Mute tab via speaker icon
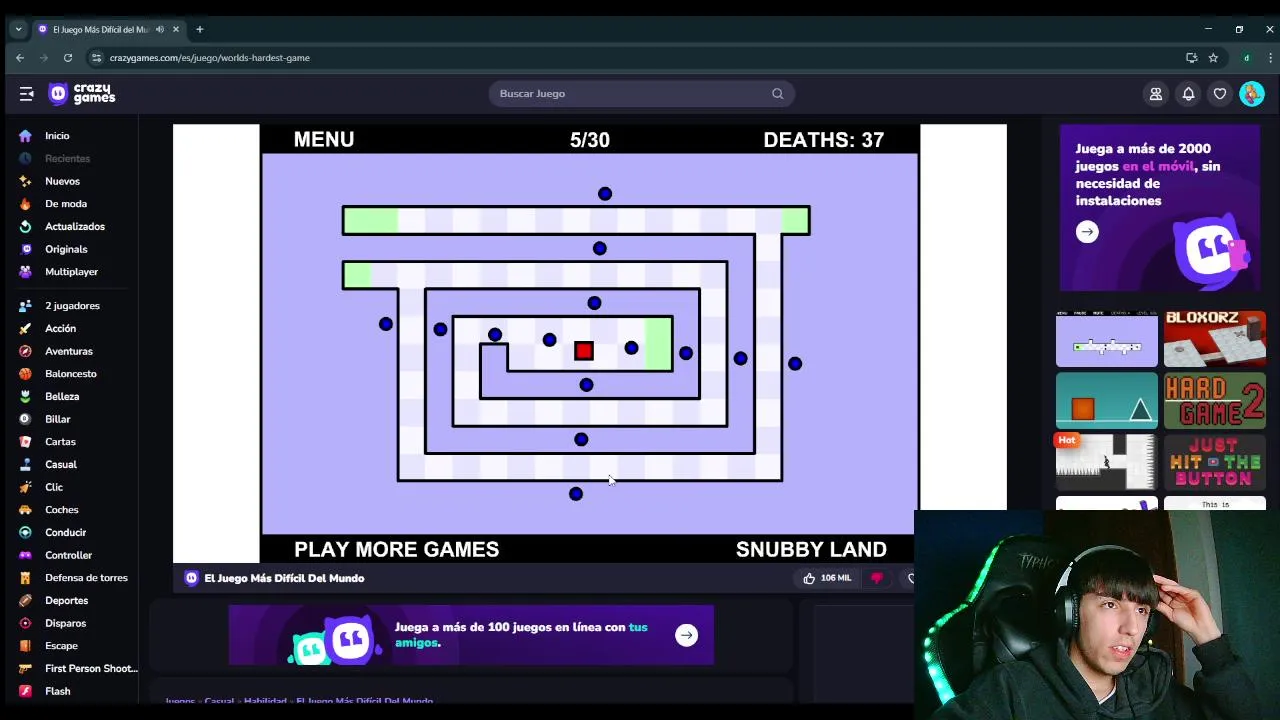The width and height of the screenshot is (1280, 720). pos(160,29)
